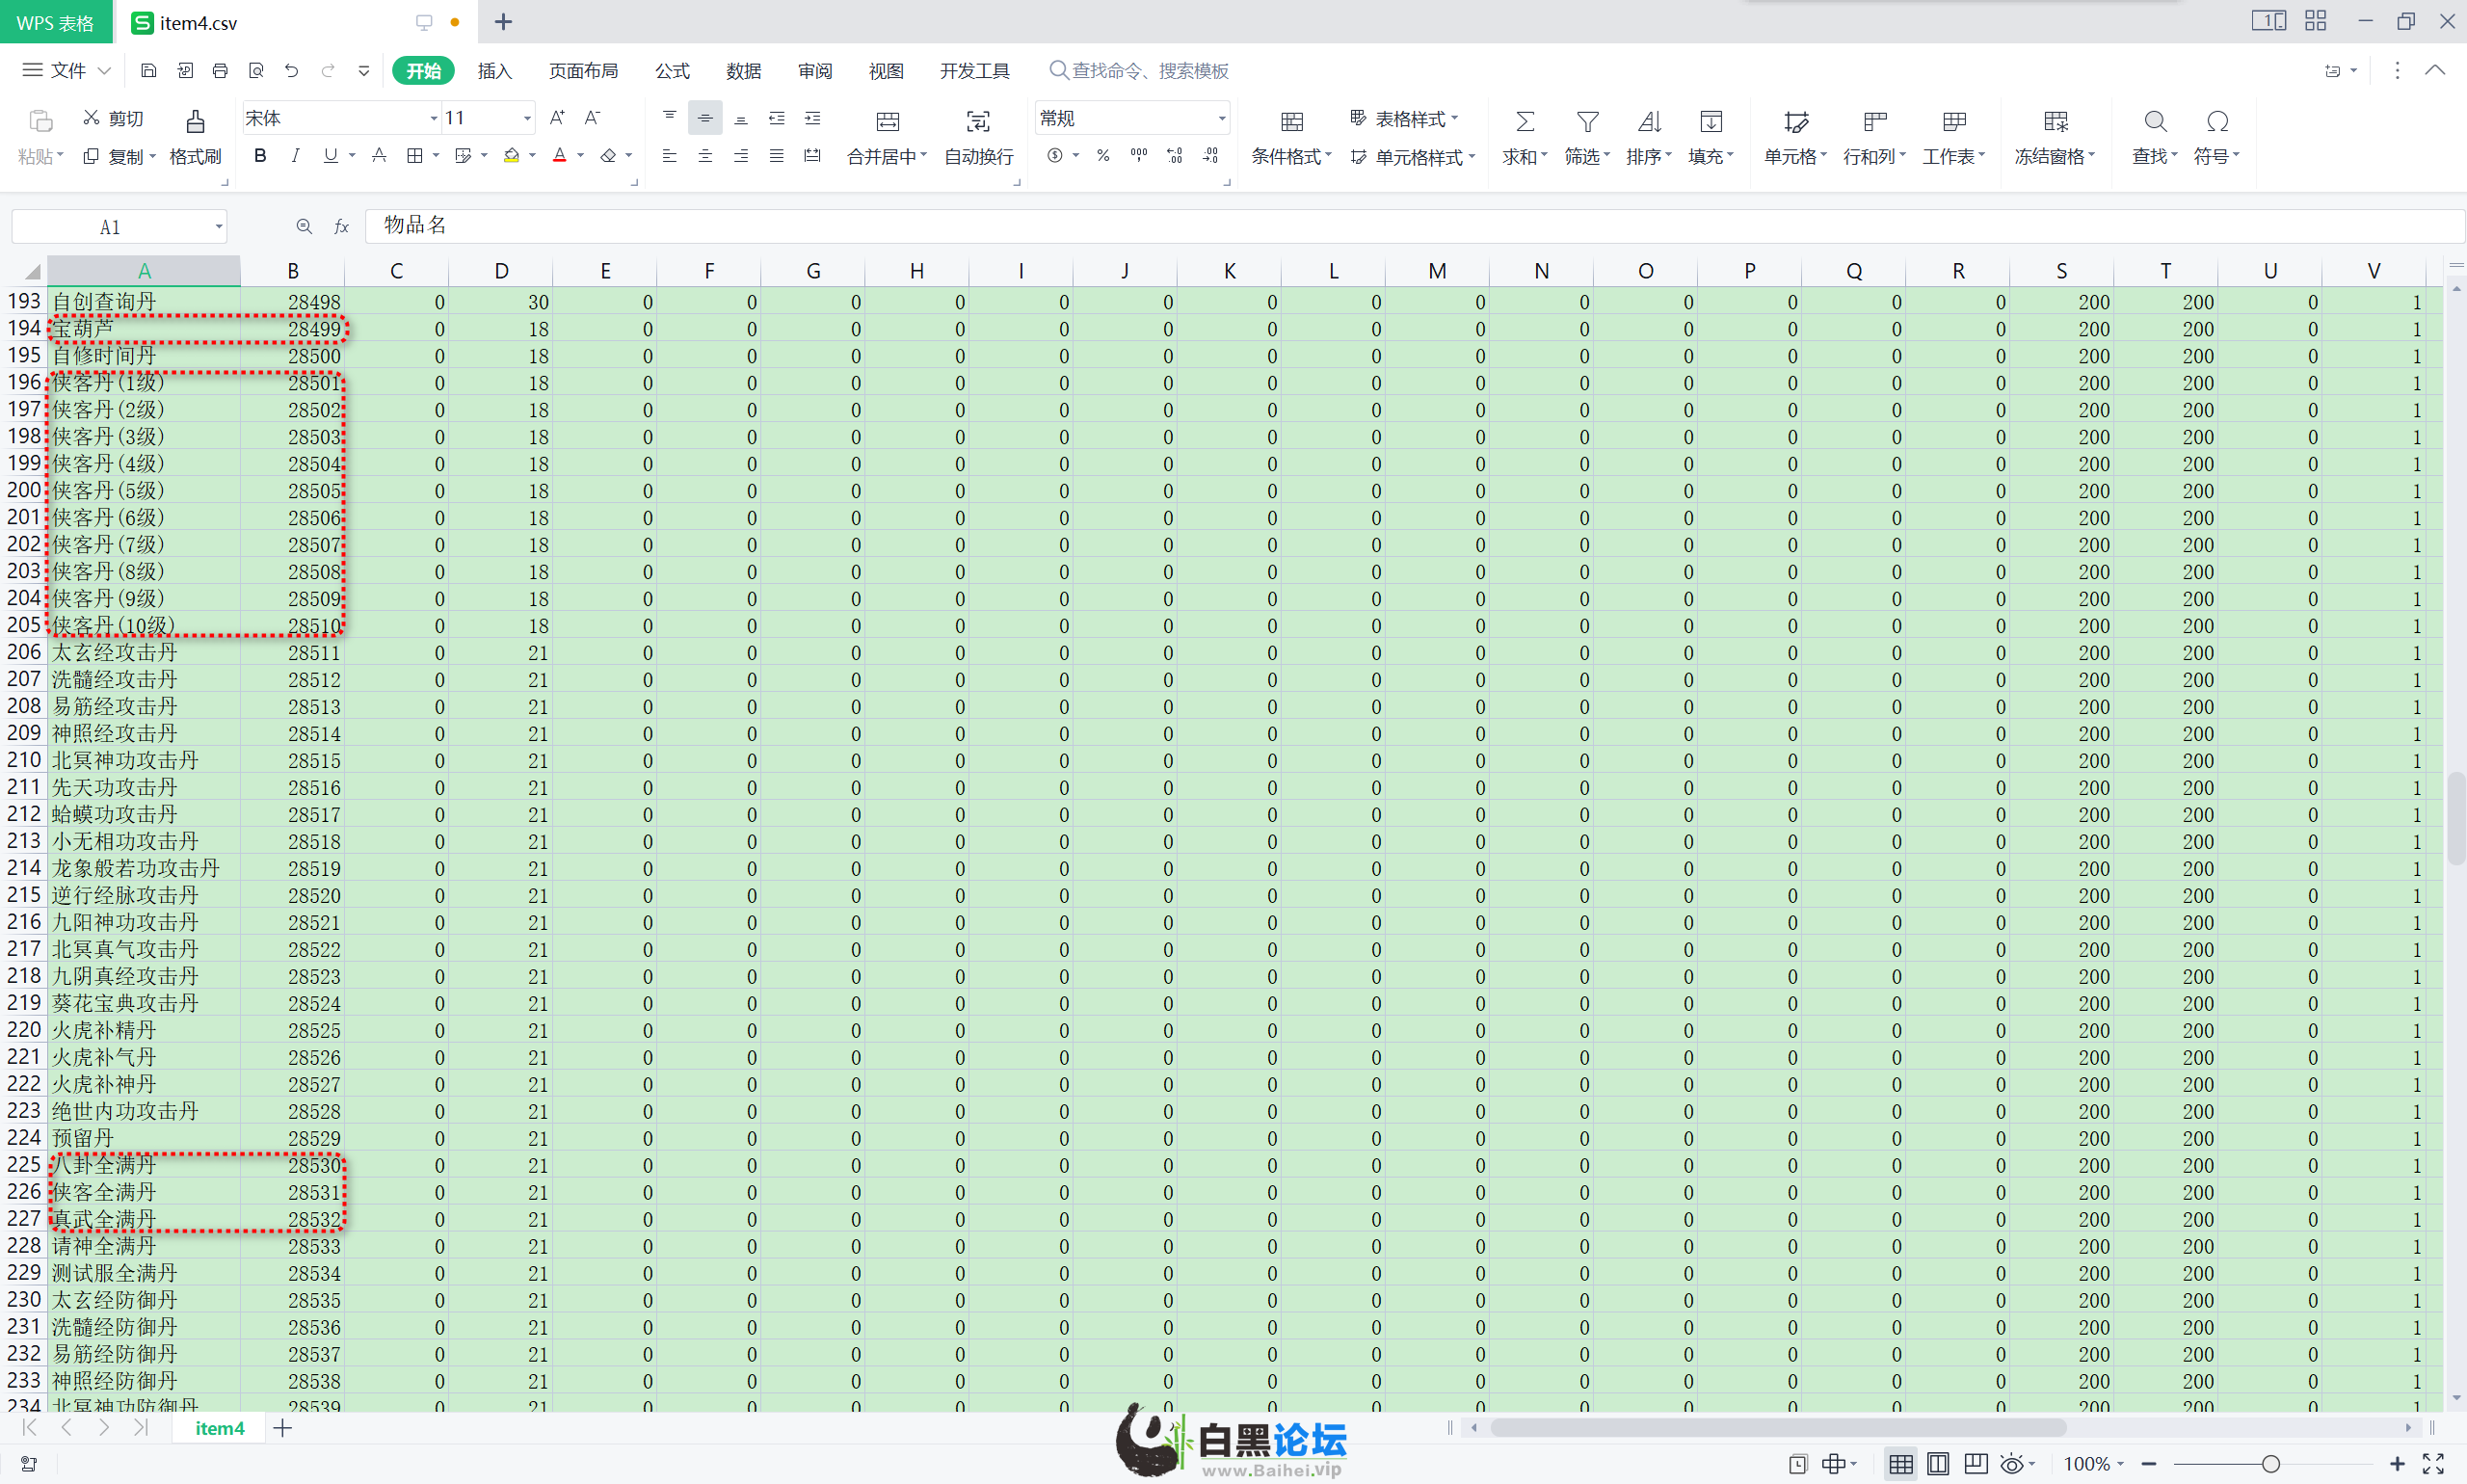The image size is (2467, 1484).
Task: Click the Format Painter icon
Action: 195,122
